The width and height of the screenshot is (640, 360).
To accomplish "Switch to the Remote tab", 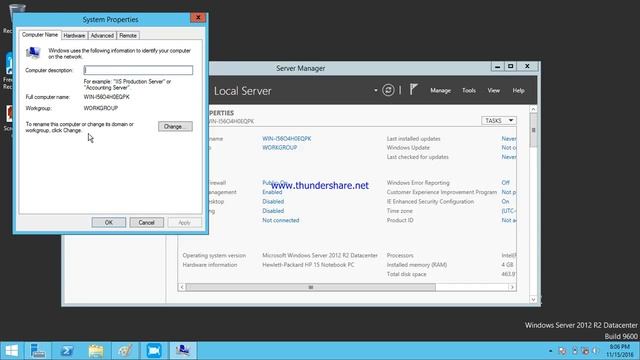I will click(128, 36).
